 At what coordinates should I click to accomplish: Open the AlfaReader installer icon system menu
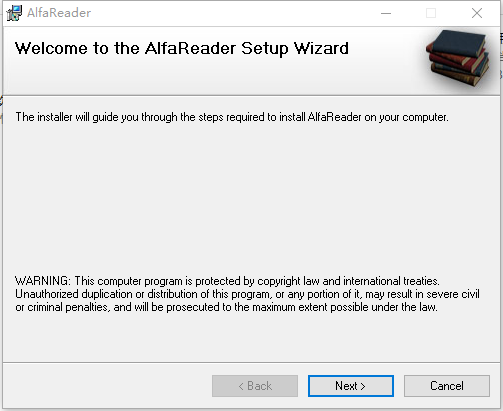14,13
